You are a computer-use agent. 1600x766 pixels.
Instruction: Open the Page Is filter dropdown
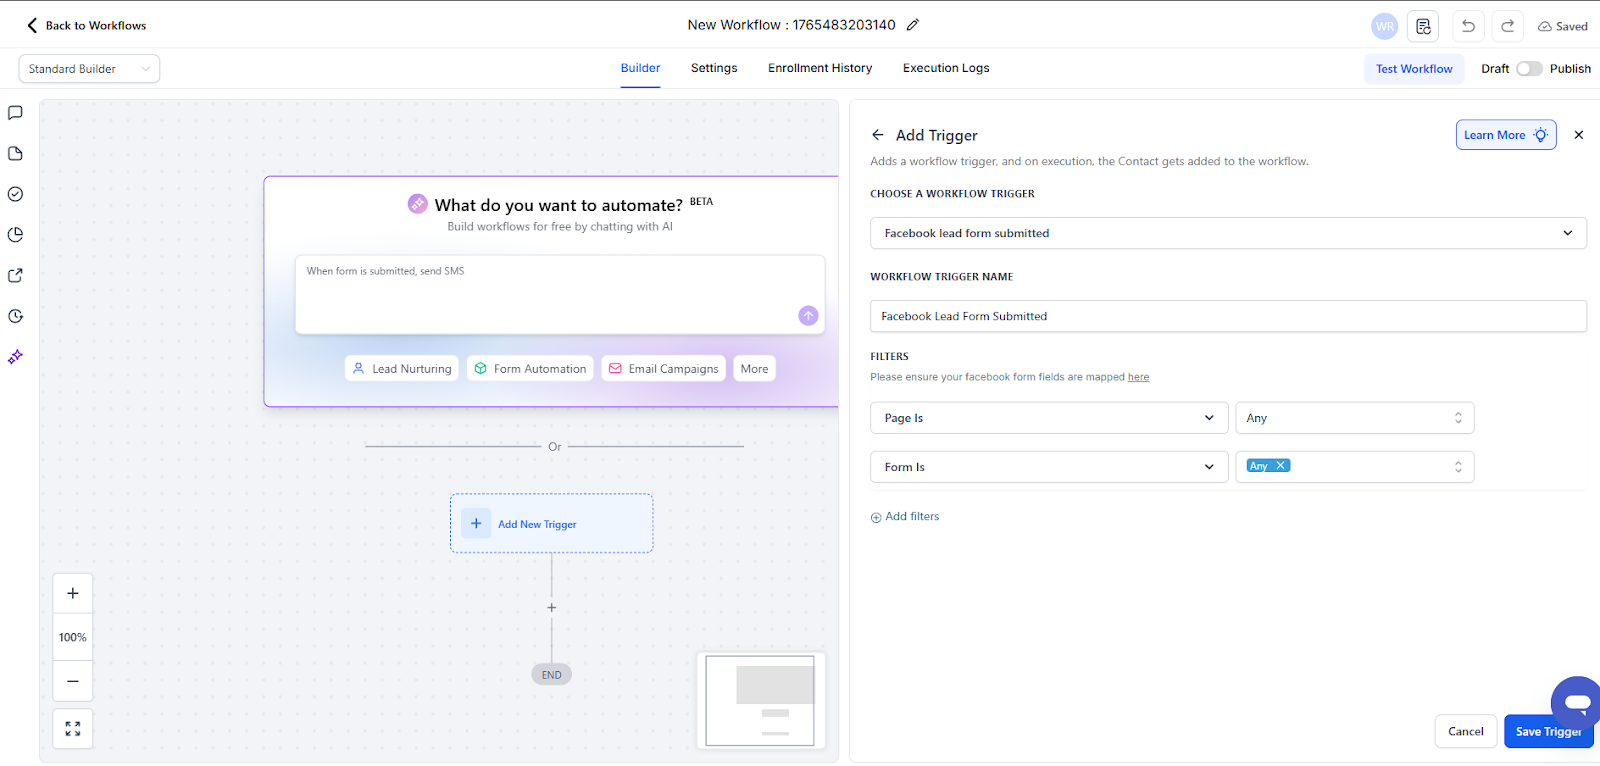pyautogui.click(x=1048, y=418)
